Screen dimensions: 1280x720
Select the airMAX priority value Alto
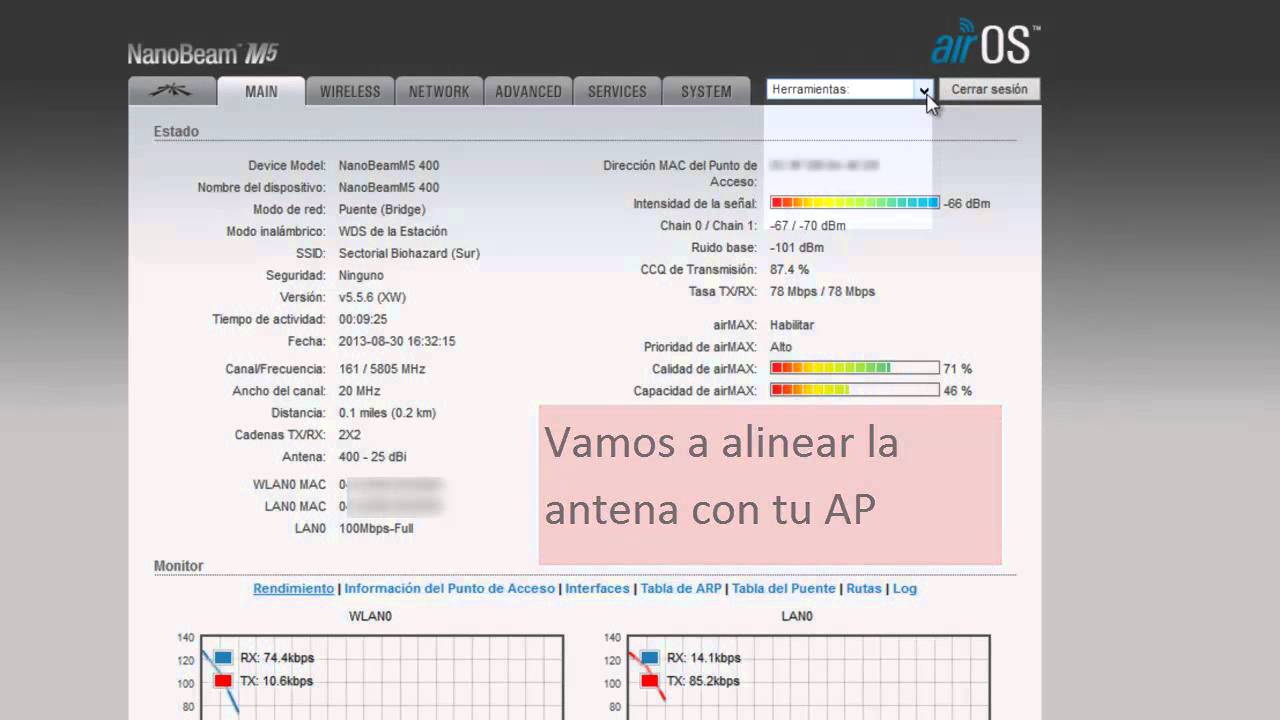point(781,347)
